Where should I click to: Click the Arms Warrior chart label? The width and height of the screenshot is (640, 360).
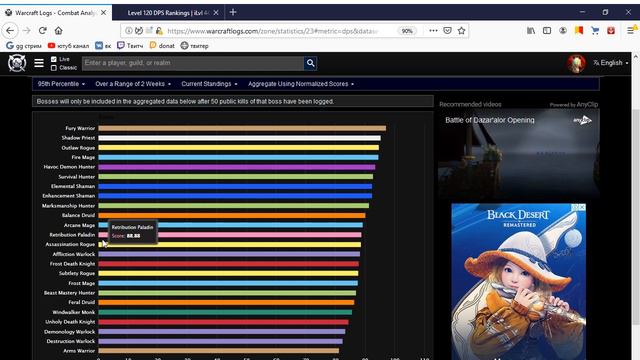pyautogui.click(x=79, y=351)
